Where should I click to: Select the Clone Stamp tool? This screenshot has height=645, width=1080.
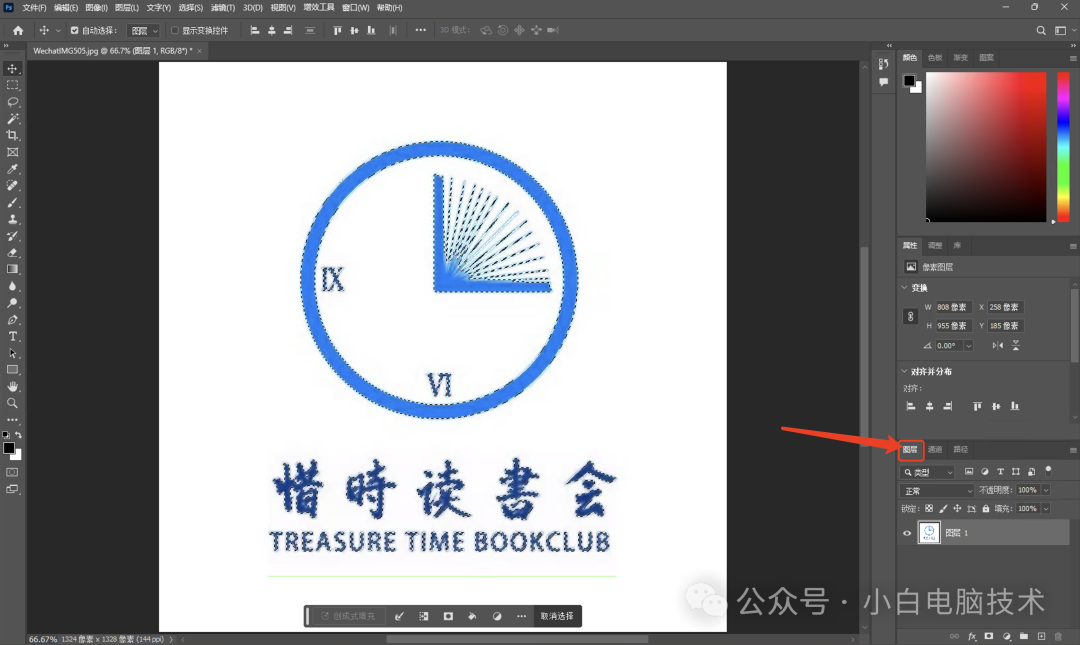pyautogui.click(x=12, y=219)
